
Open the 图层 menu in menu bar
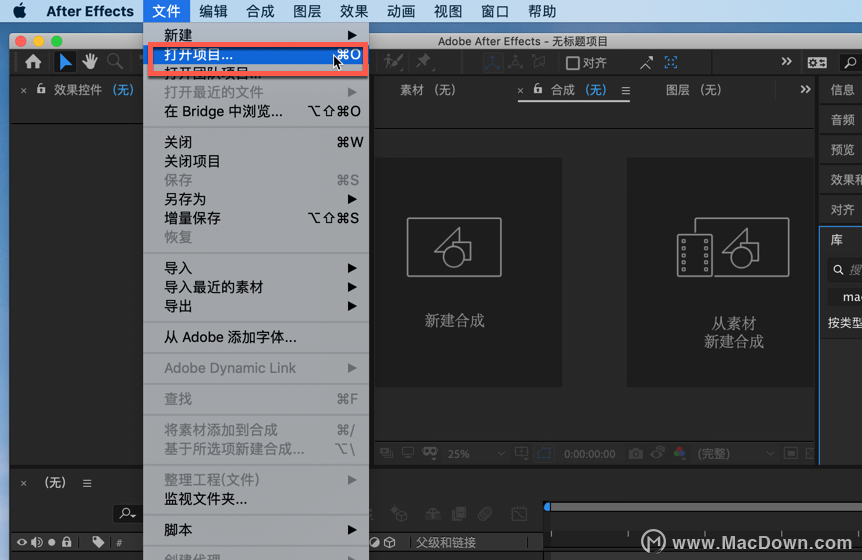307,11
